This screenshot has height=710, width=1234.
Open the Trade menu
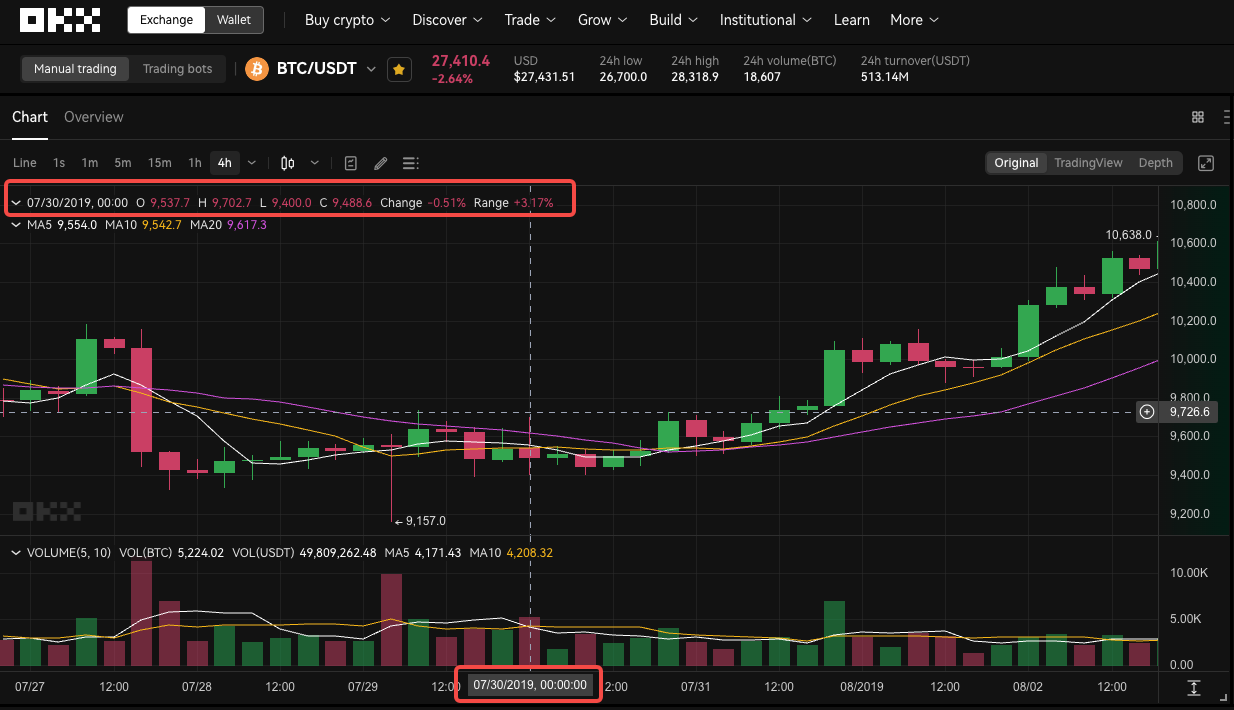pos(530,20)
